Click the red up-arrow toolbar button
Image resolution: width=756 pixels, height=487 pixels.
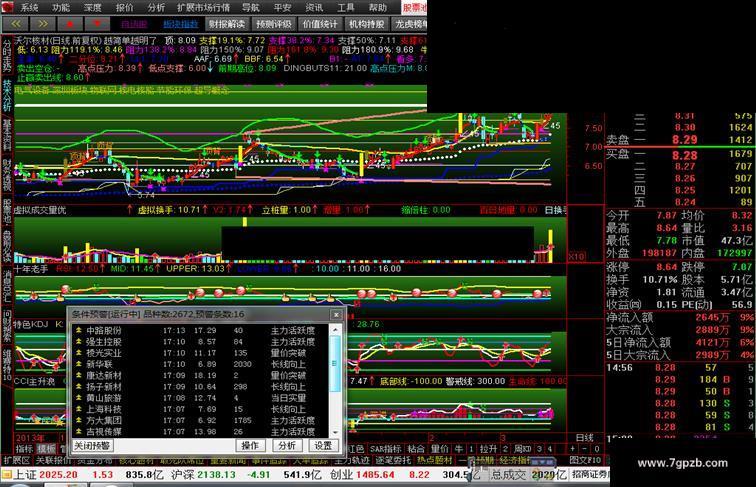[x=69, y=24]
